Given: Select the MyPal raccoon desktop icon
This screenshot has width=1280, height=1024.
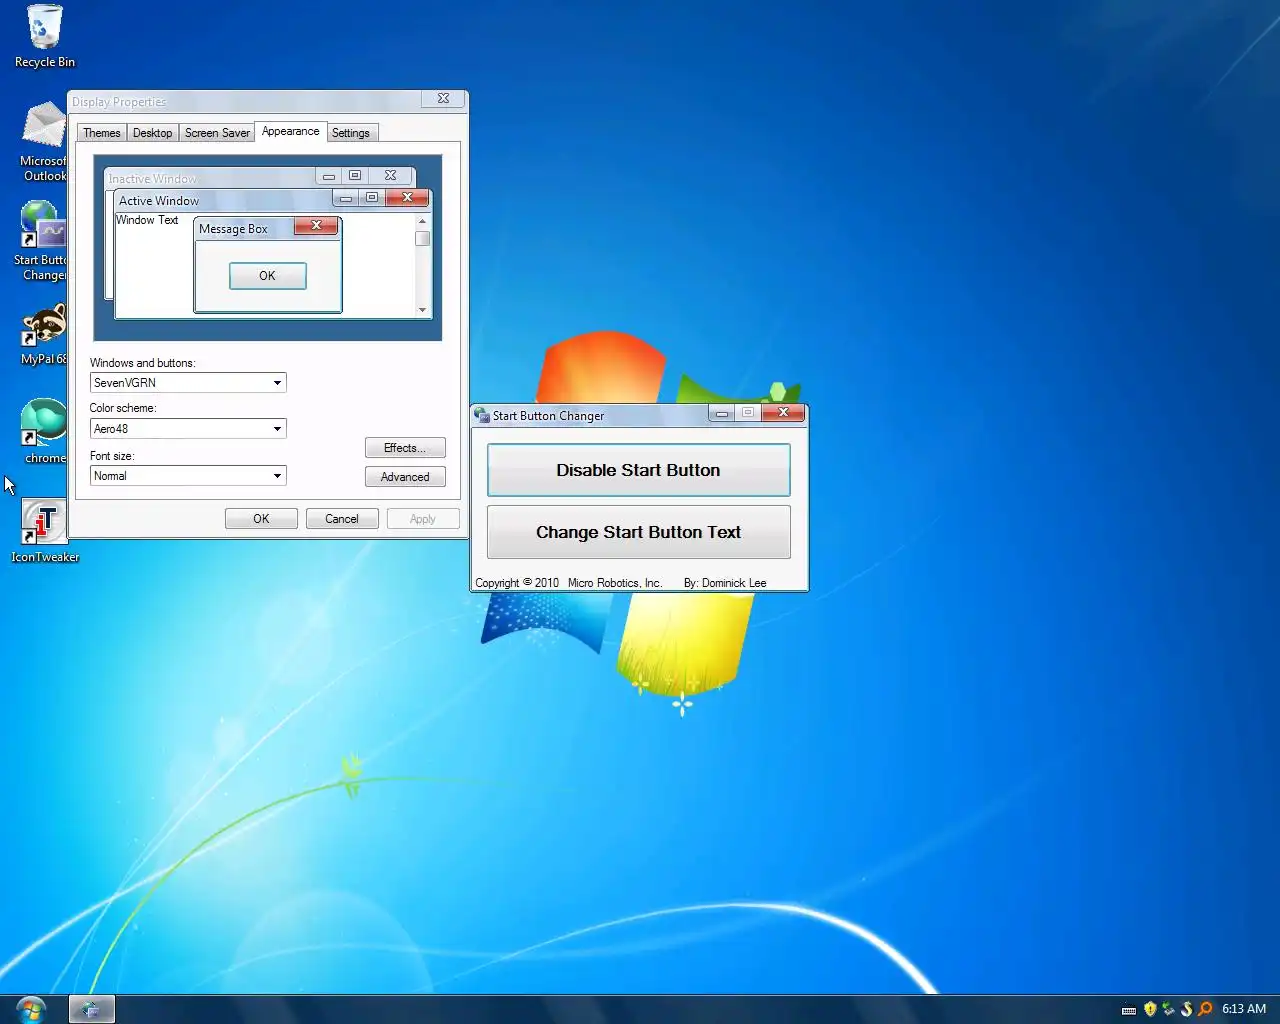Looking at the screenshot, I should pyautogui.click(x=45, y=334).
